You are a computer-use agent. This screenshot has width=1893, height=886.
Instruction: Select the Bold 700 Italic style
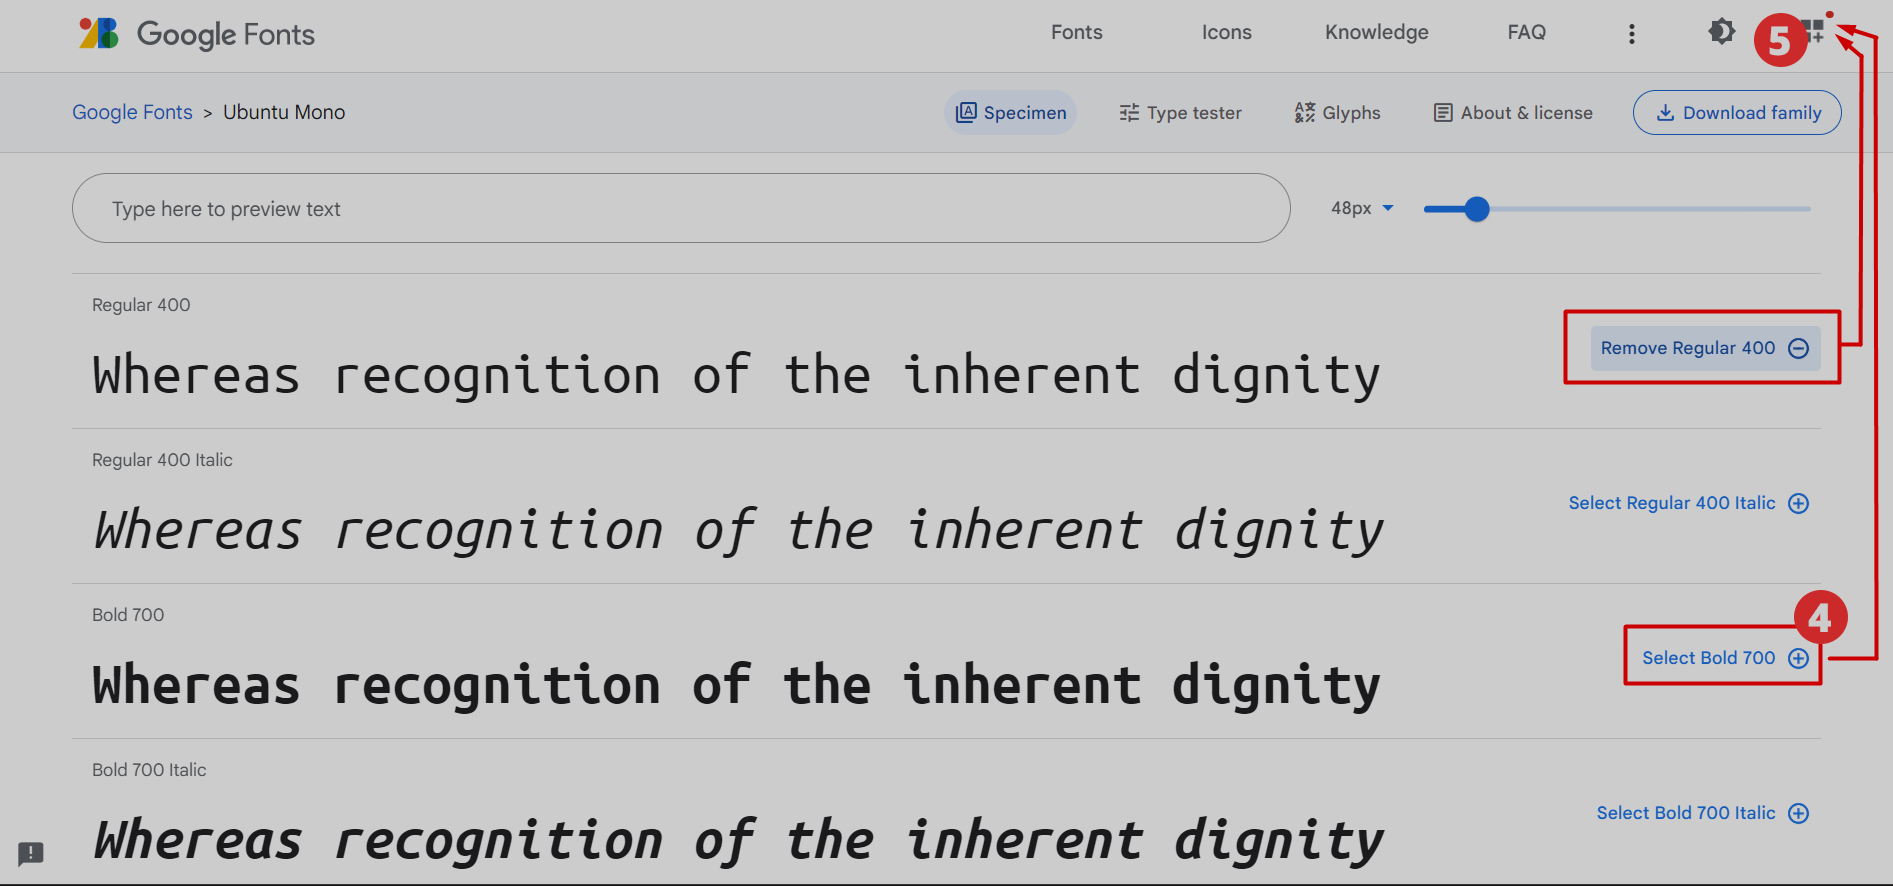tap(1702, 813)
